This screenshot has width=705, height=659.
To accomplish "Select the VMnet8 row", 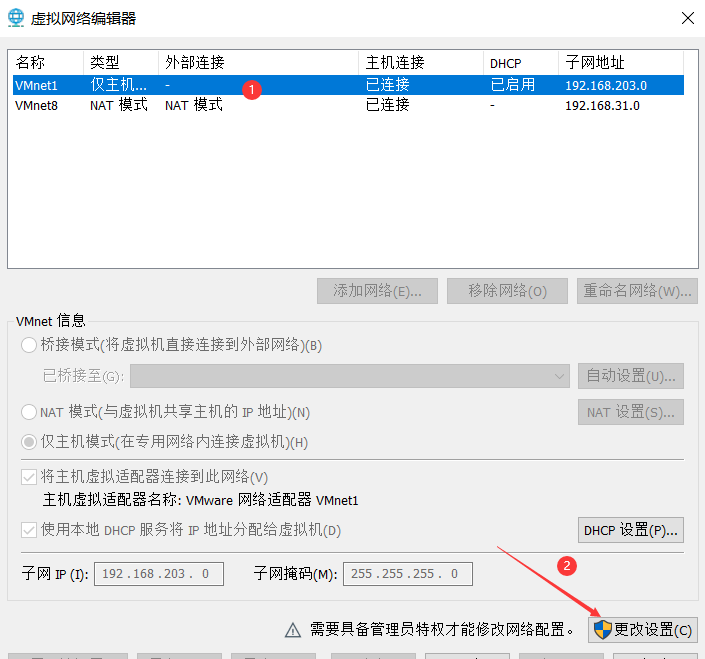I will click(348, 105).
